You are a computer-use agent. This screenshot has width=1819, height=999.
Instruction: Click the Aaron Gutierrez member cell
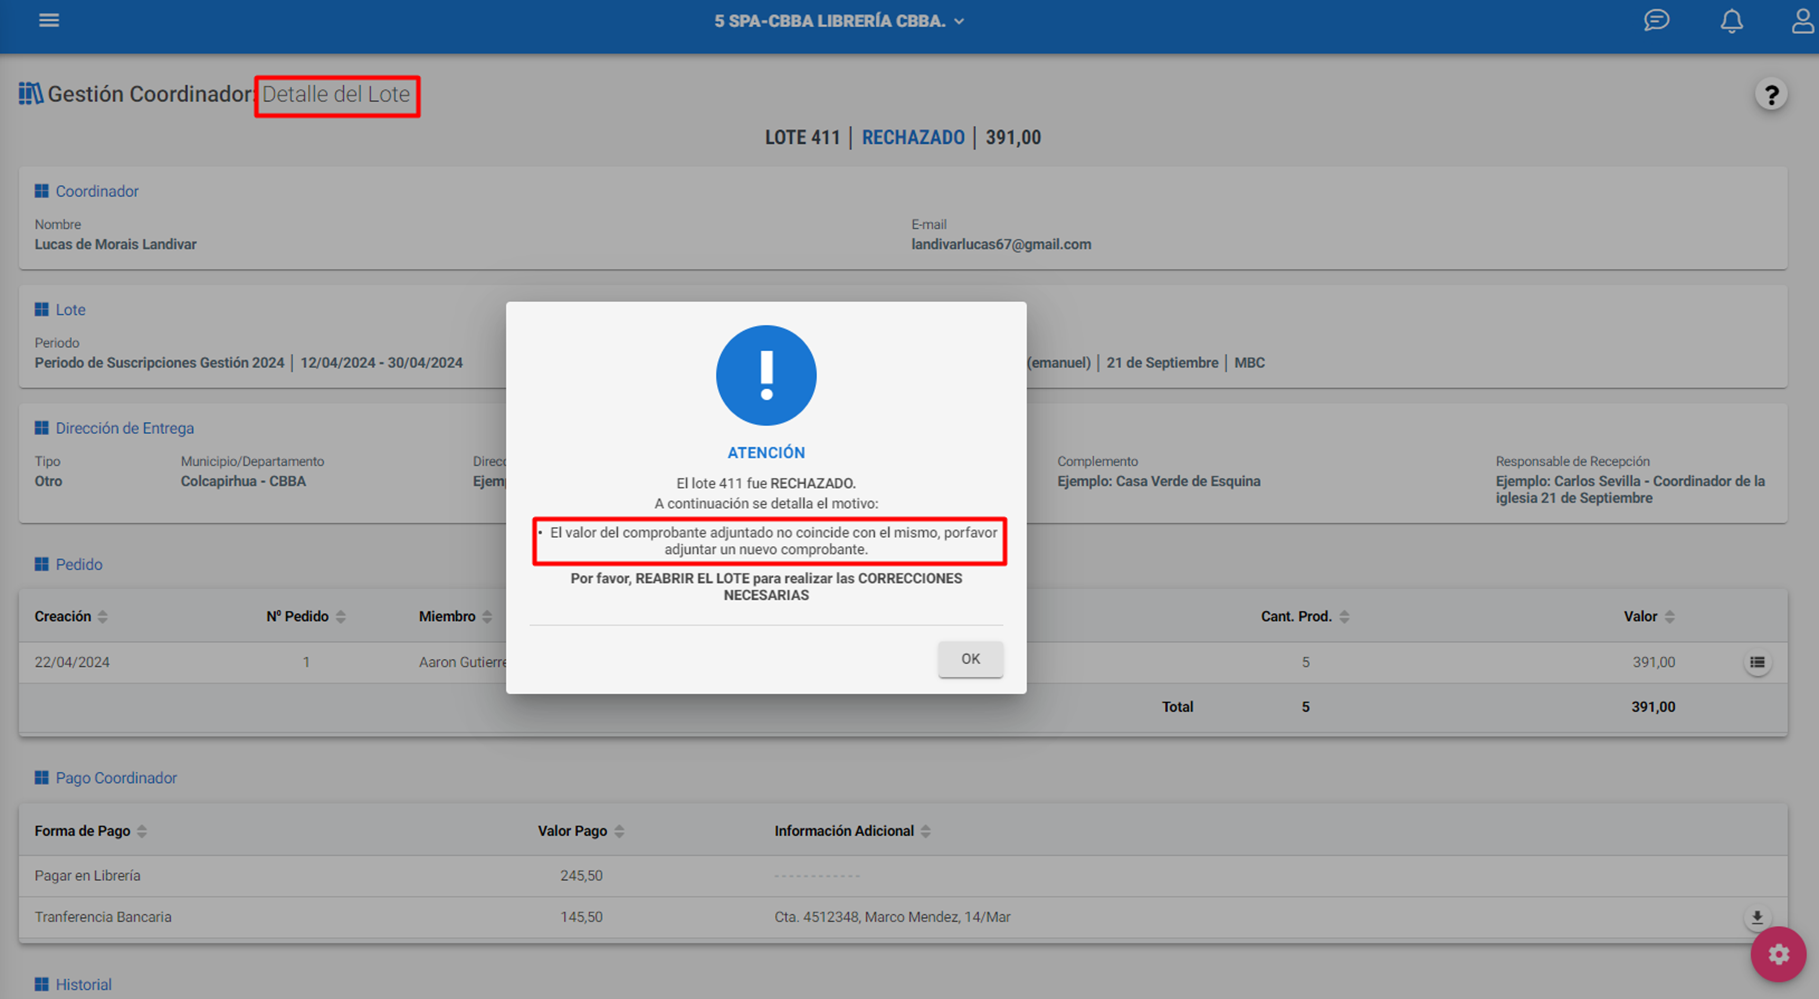[463, 662]
